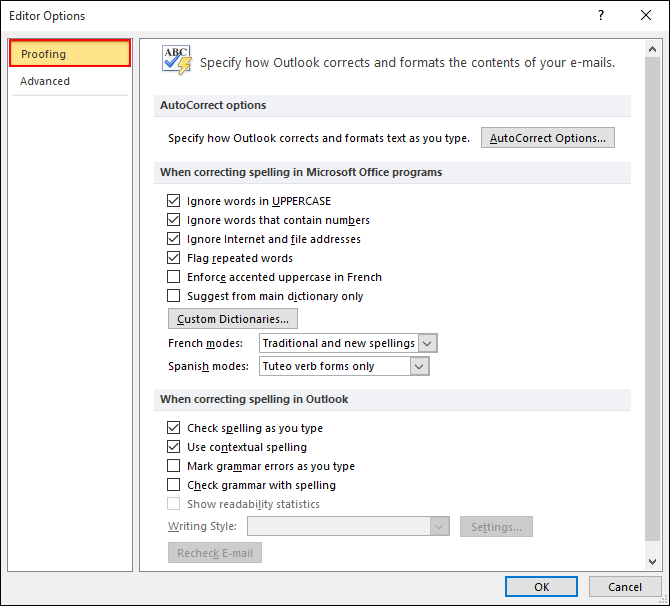Click the Microsoft Office programs spelling header

click(392, 172)
